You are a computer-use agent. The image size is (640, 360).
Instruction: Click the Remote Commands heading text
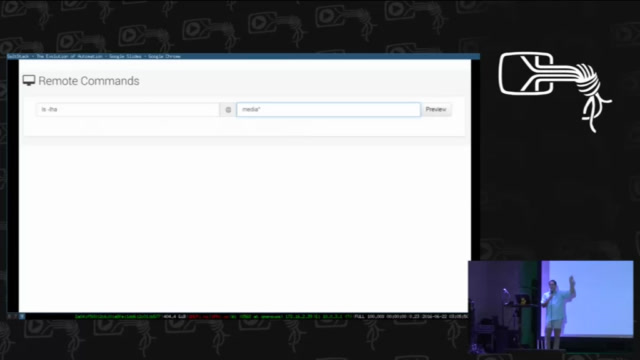(x=89, y=81)
